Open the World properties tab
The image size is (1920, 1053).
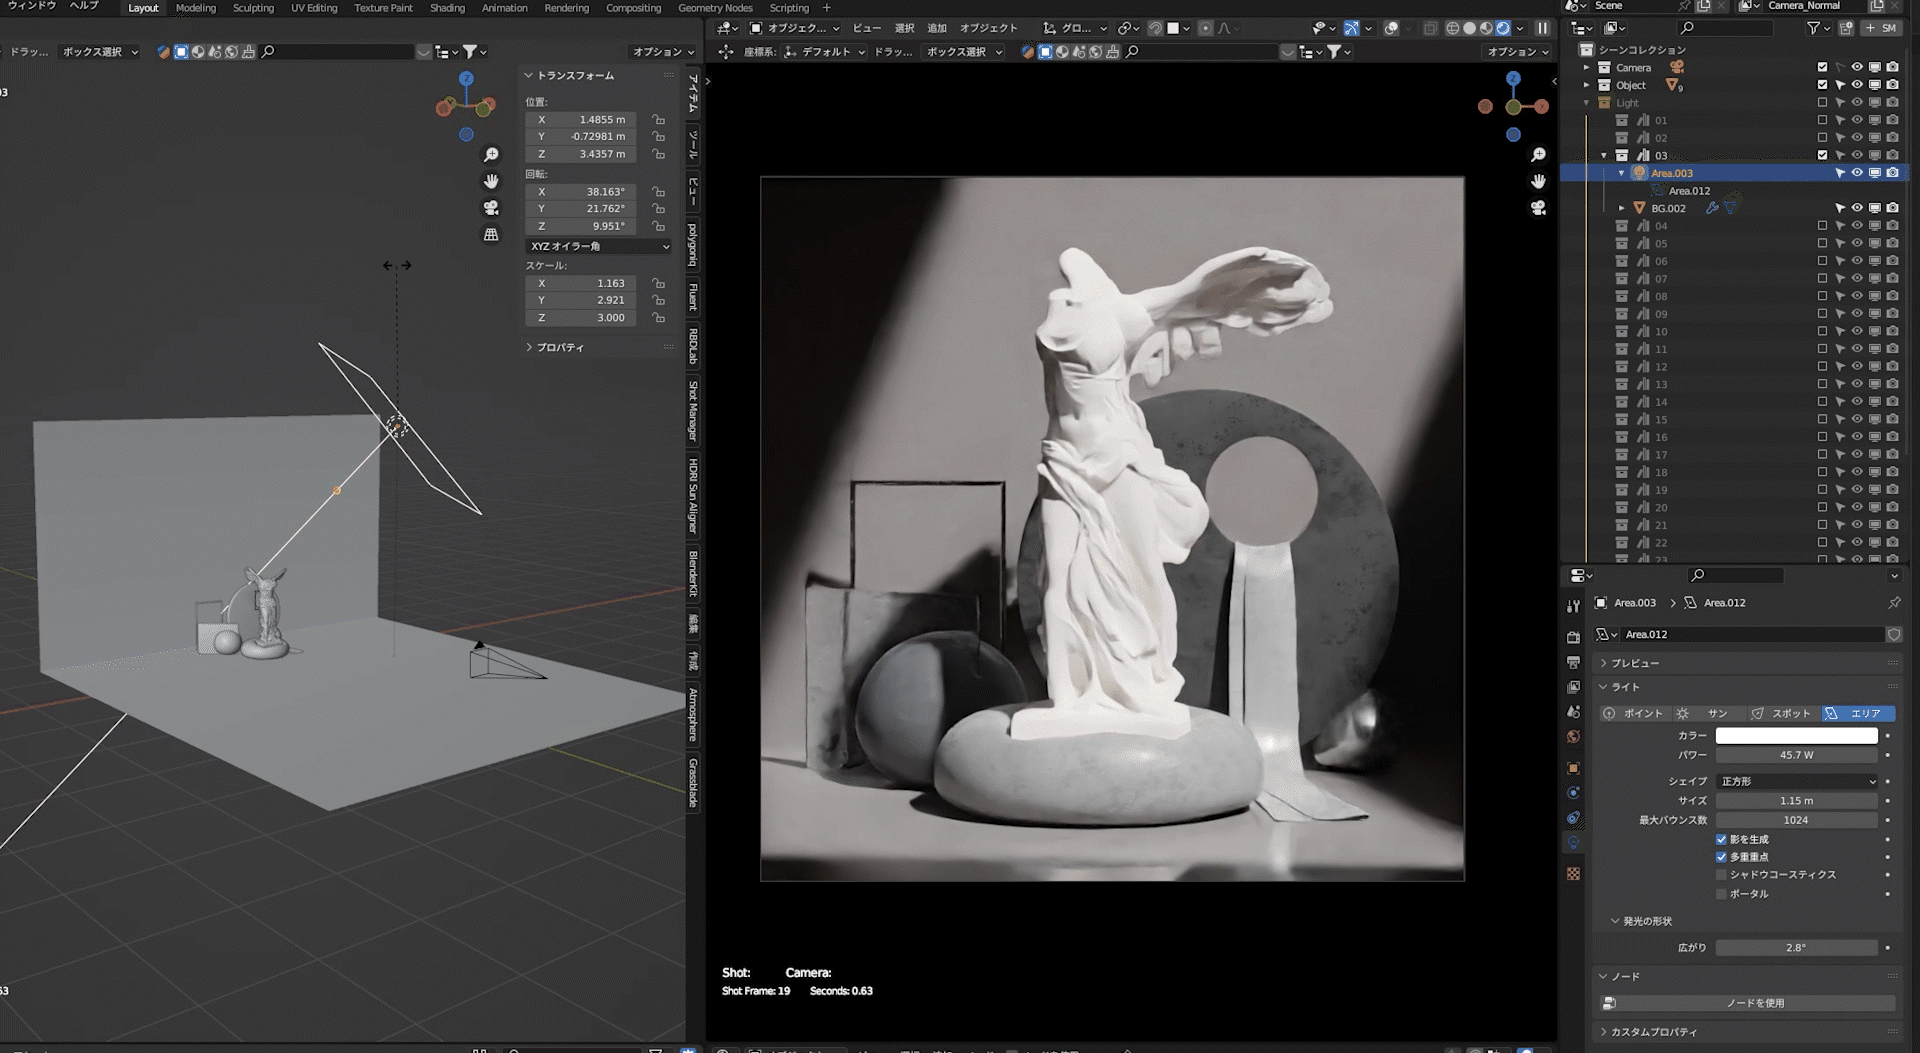[x=1573, y=737]
